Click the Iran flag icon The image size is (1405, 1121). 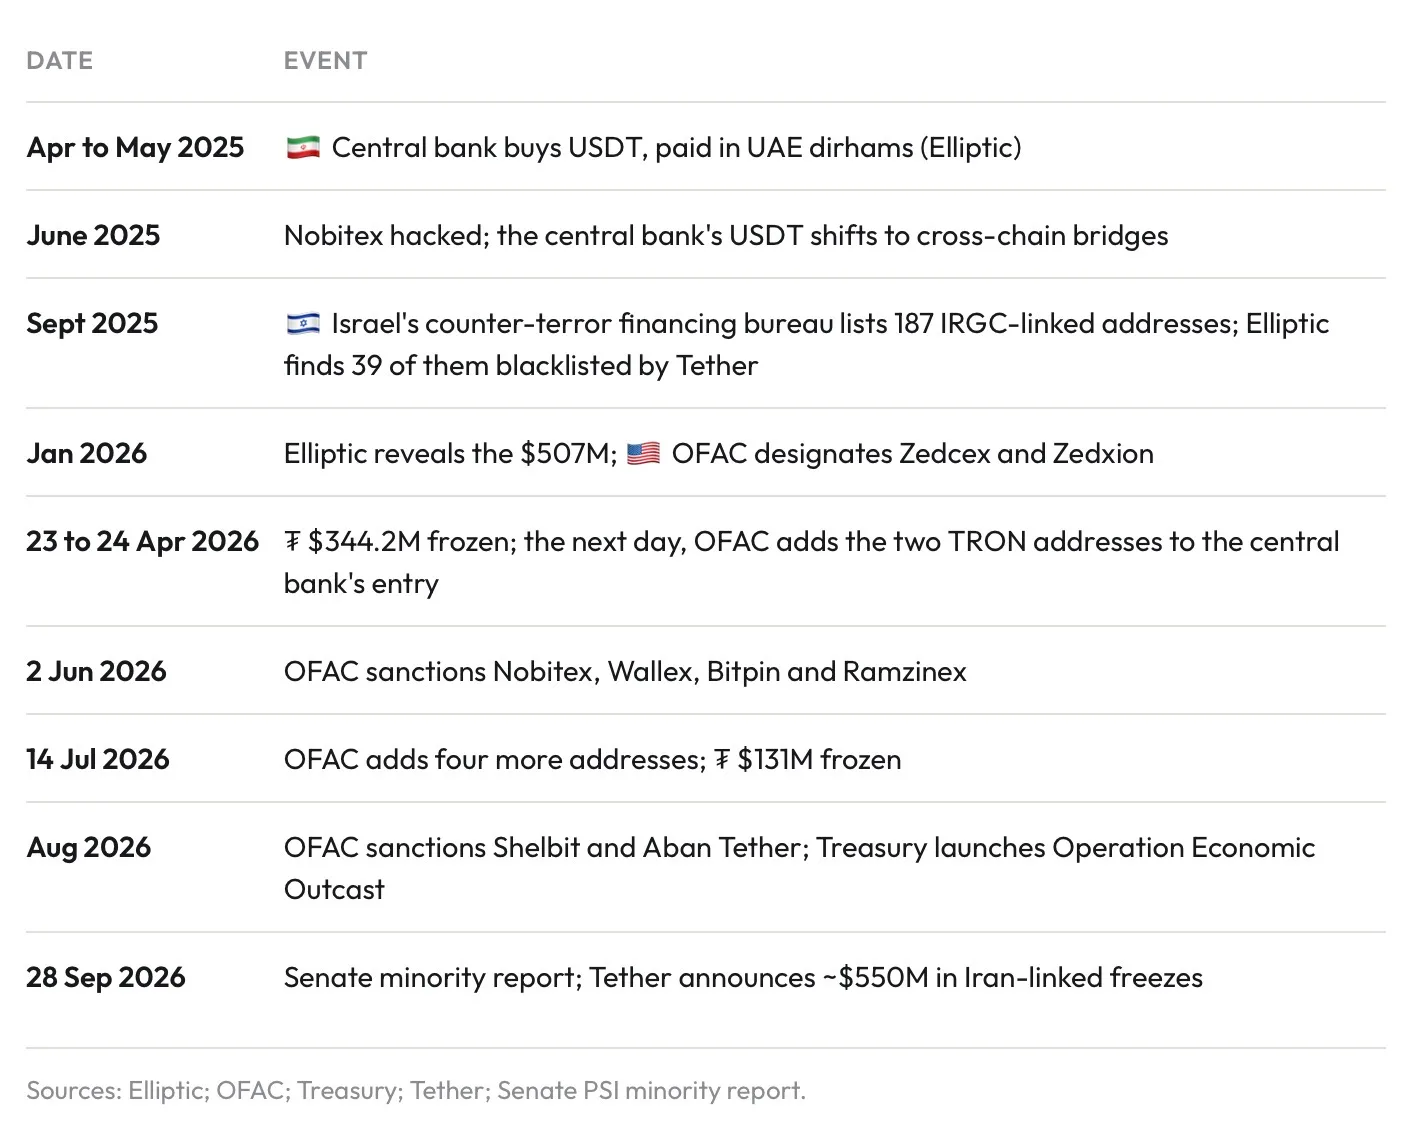click(303, 147)
